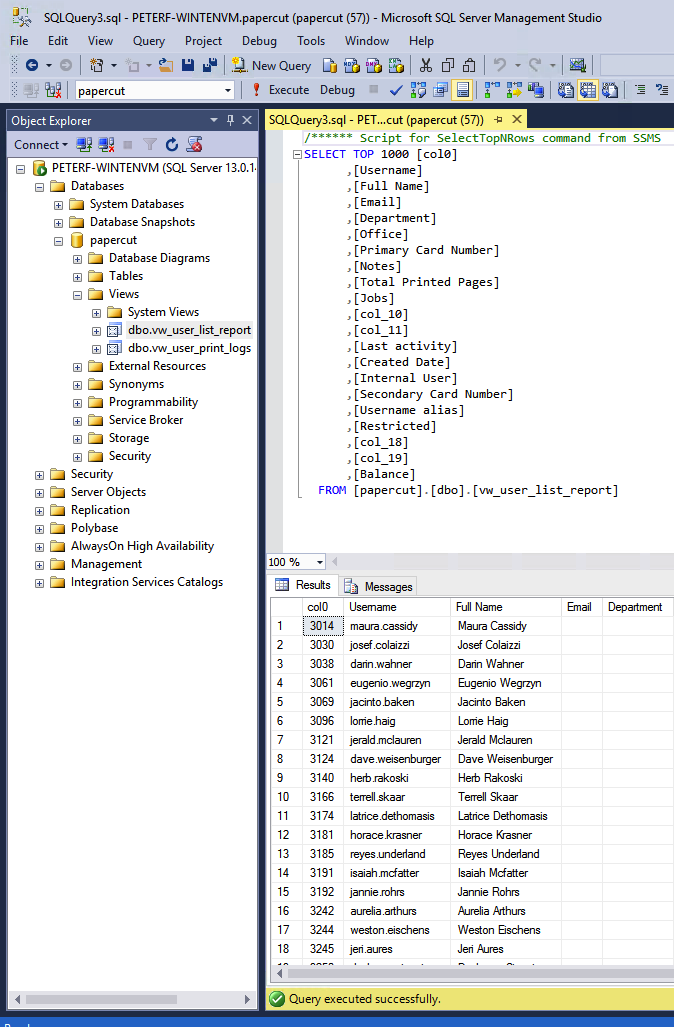Open the Query menu

(149, 41)
